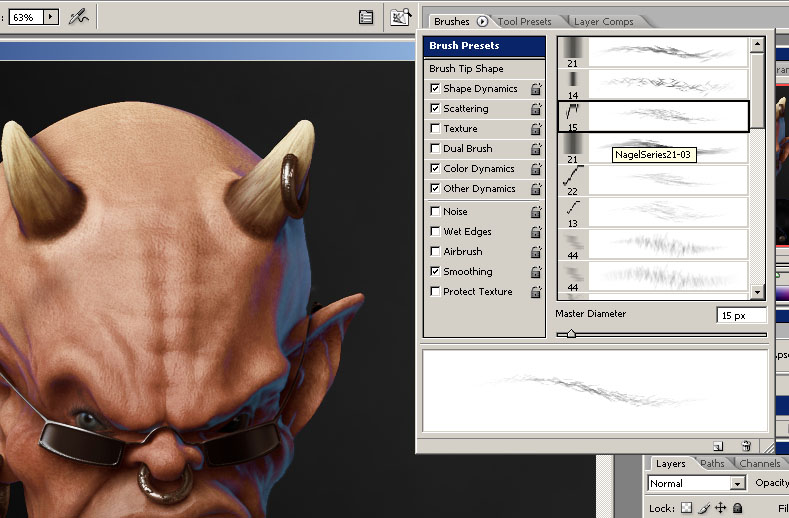The image size is (789, 518).
Task: Uncheck the Smoothing checkbox
Action: point(435,271)
